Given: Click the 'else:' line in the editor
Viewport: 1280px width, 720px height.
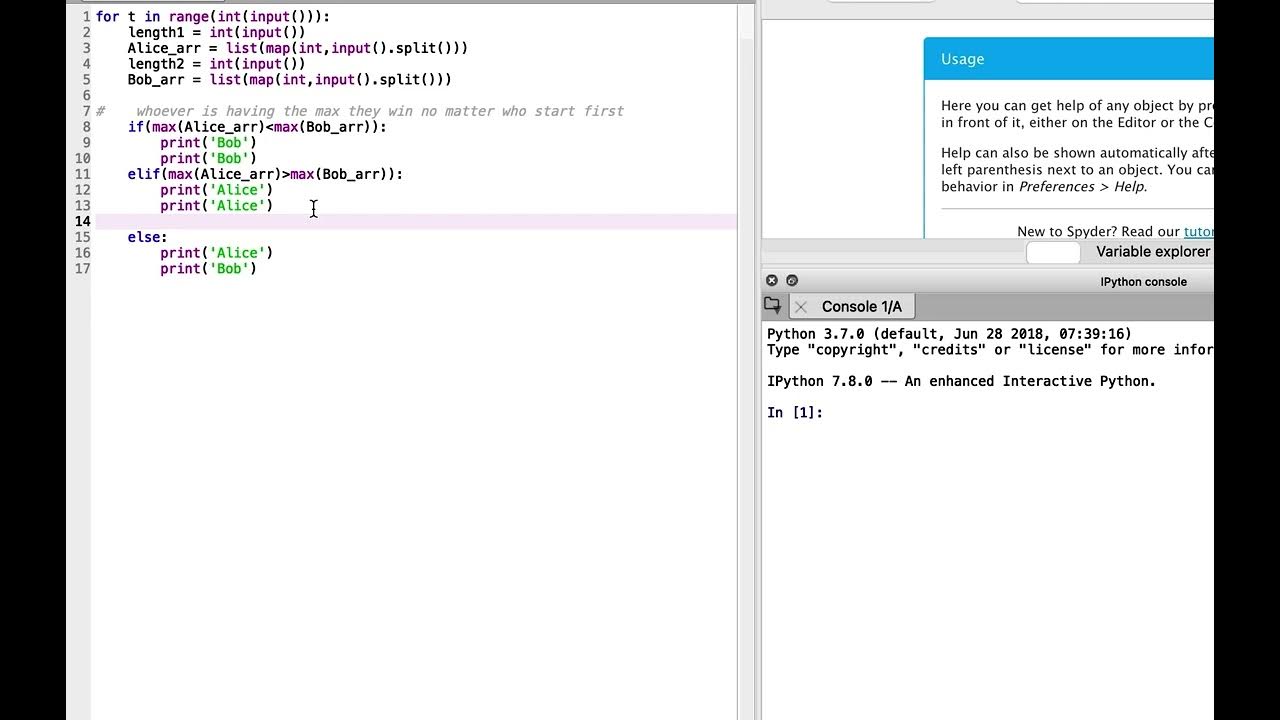Looking at the screenshot, I should (x=148, y=237).
